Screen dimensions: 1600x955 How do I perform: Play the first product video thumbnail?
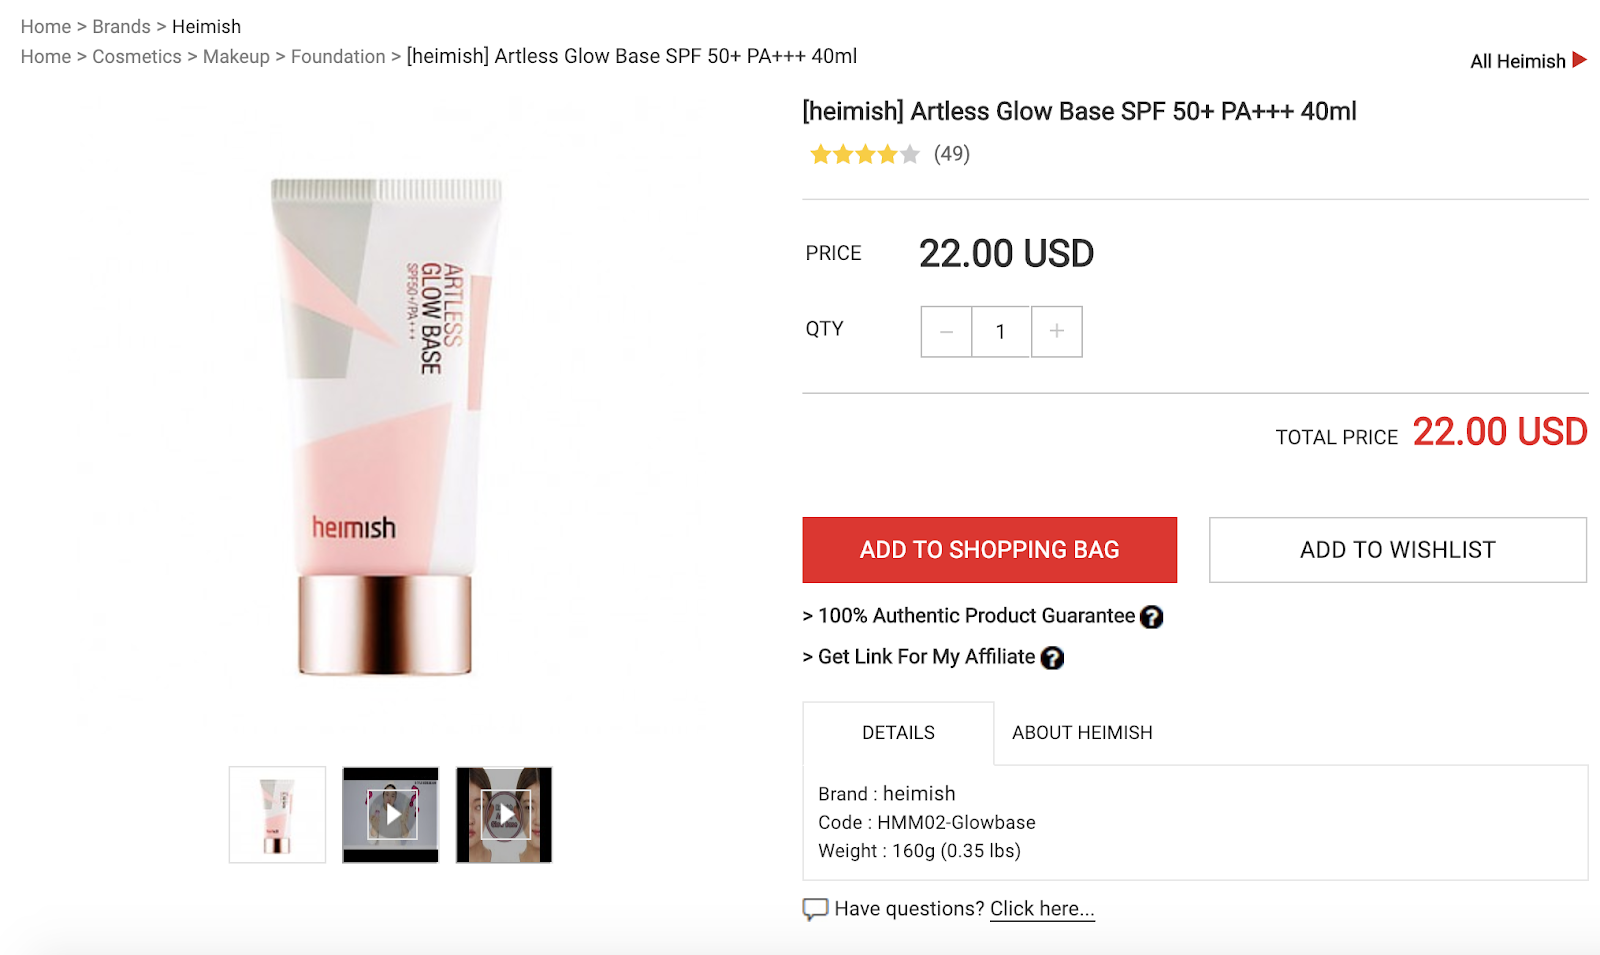click(391, 815)
